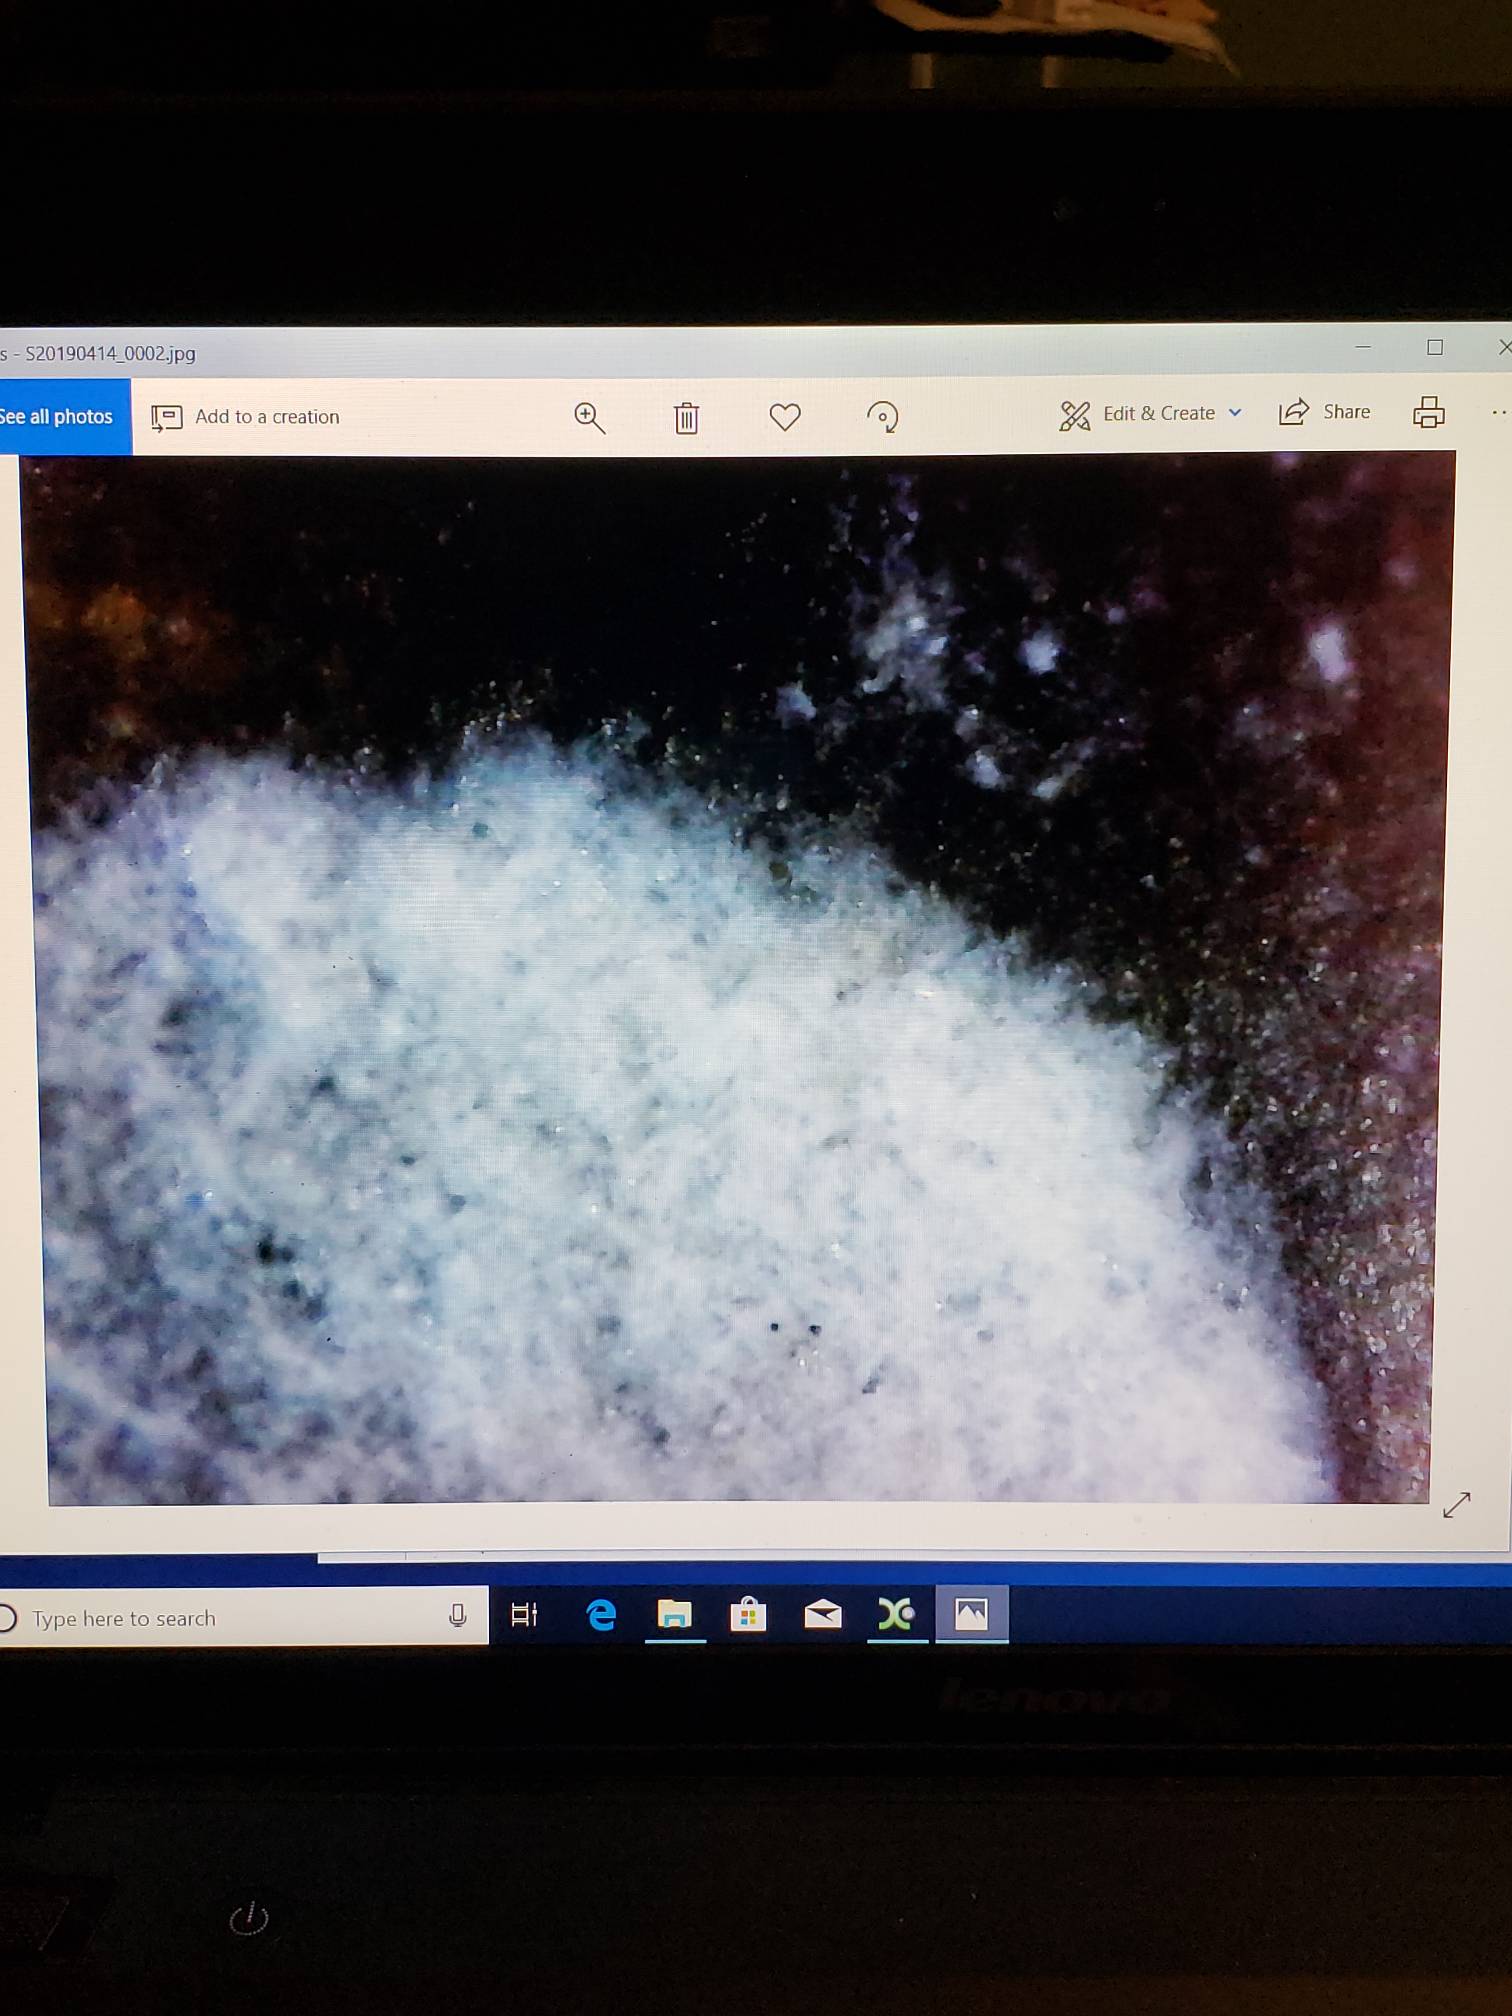Enter full screen with diagonal arrow icon
Image resolution: width=1512 pixels, height=2016 pixels.
[1457, 1504]
